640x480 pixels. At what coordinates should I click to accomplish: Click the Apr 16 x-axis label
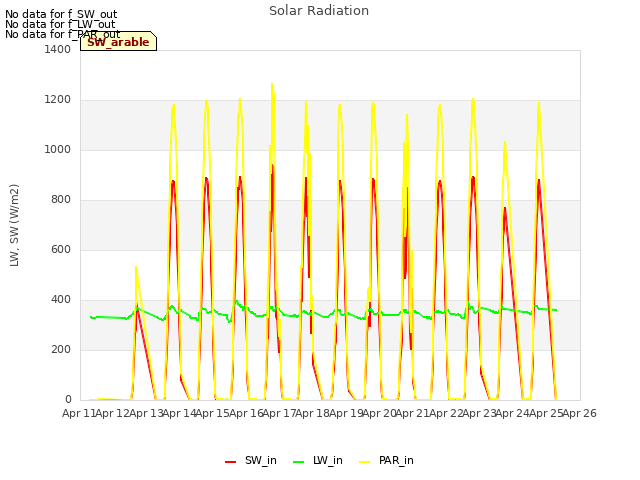(x=246, y=413)
